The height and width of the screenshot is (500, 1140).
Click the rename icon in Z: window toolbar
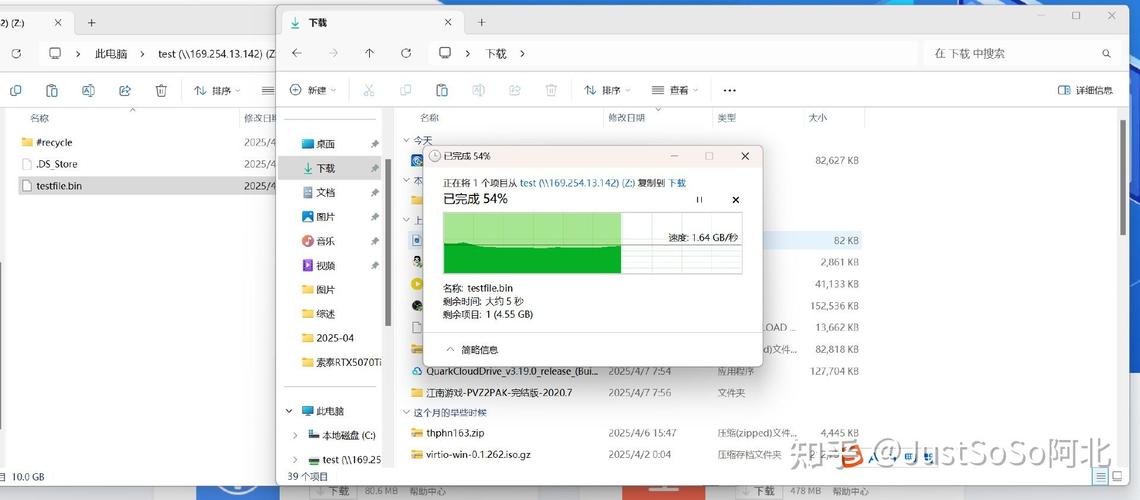click(88, 90)
